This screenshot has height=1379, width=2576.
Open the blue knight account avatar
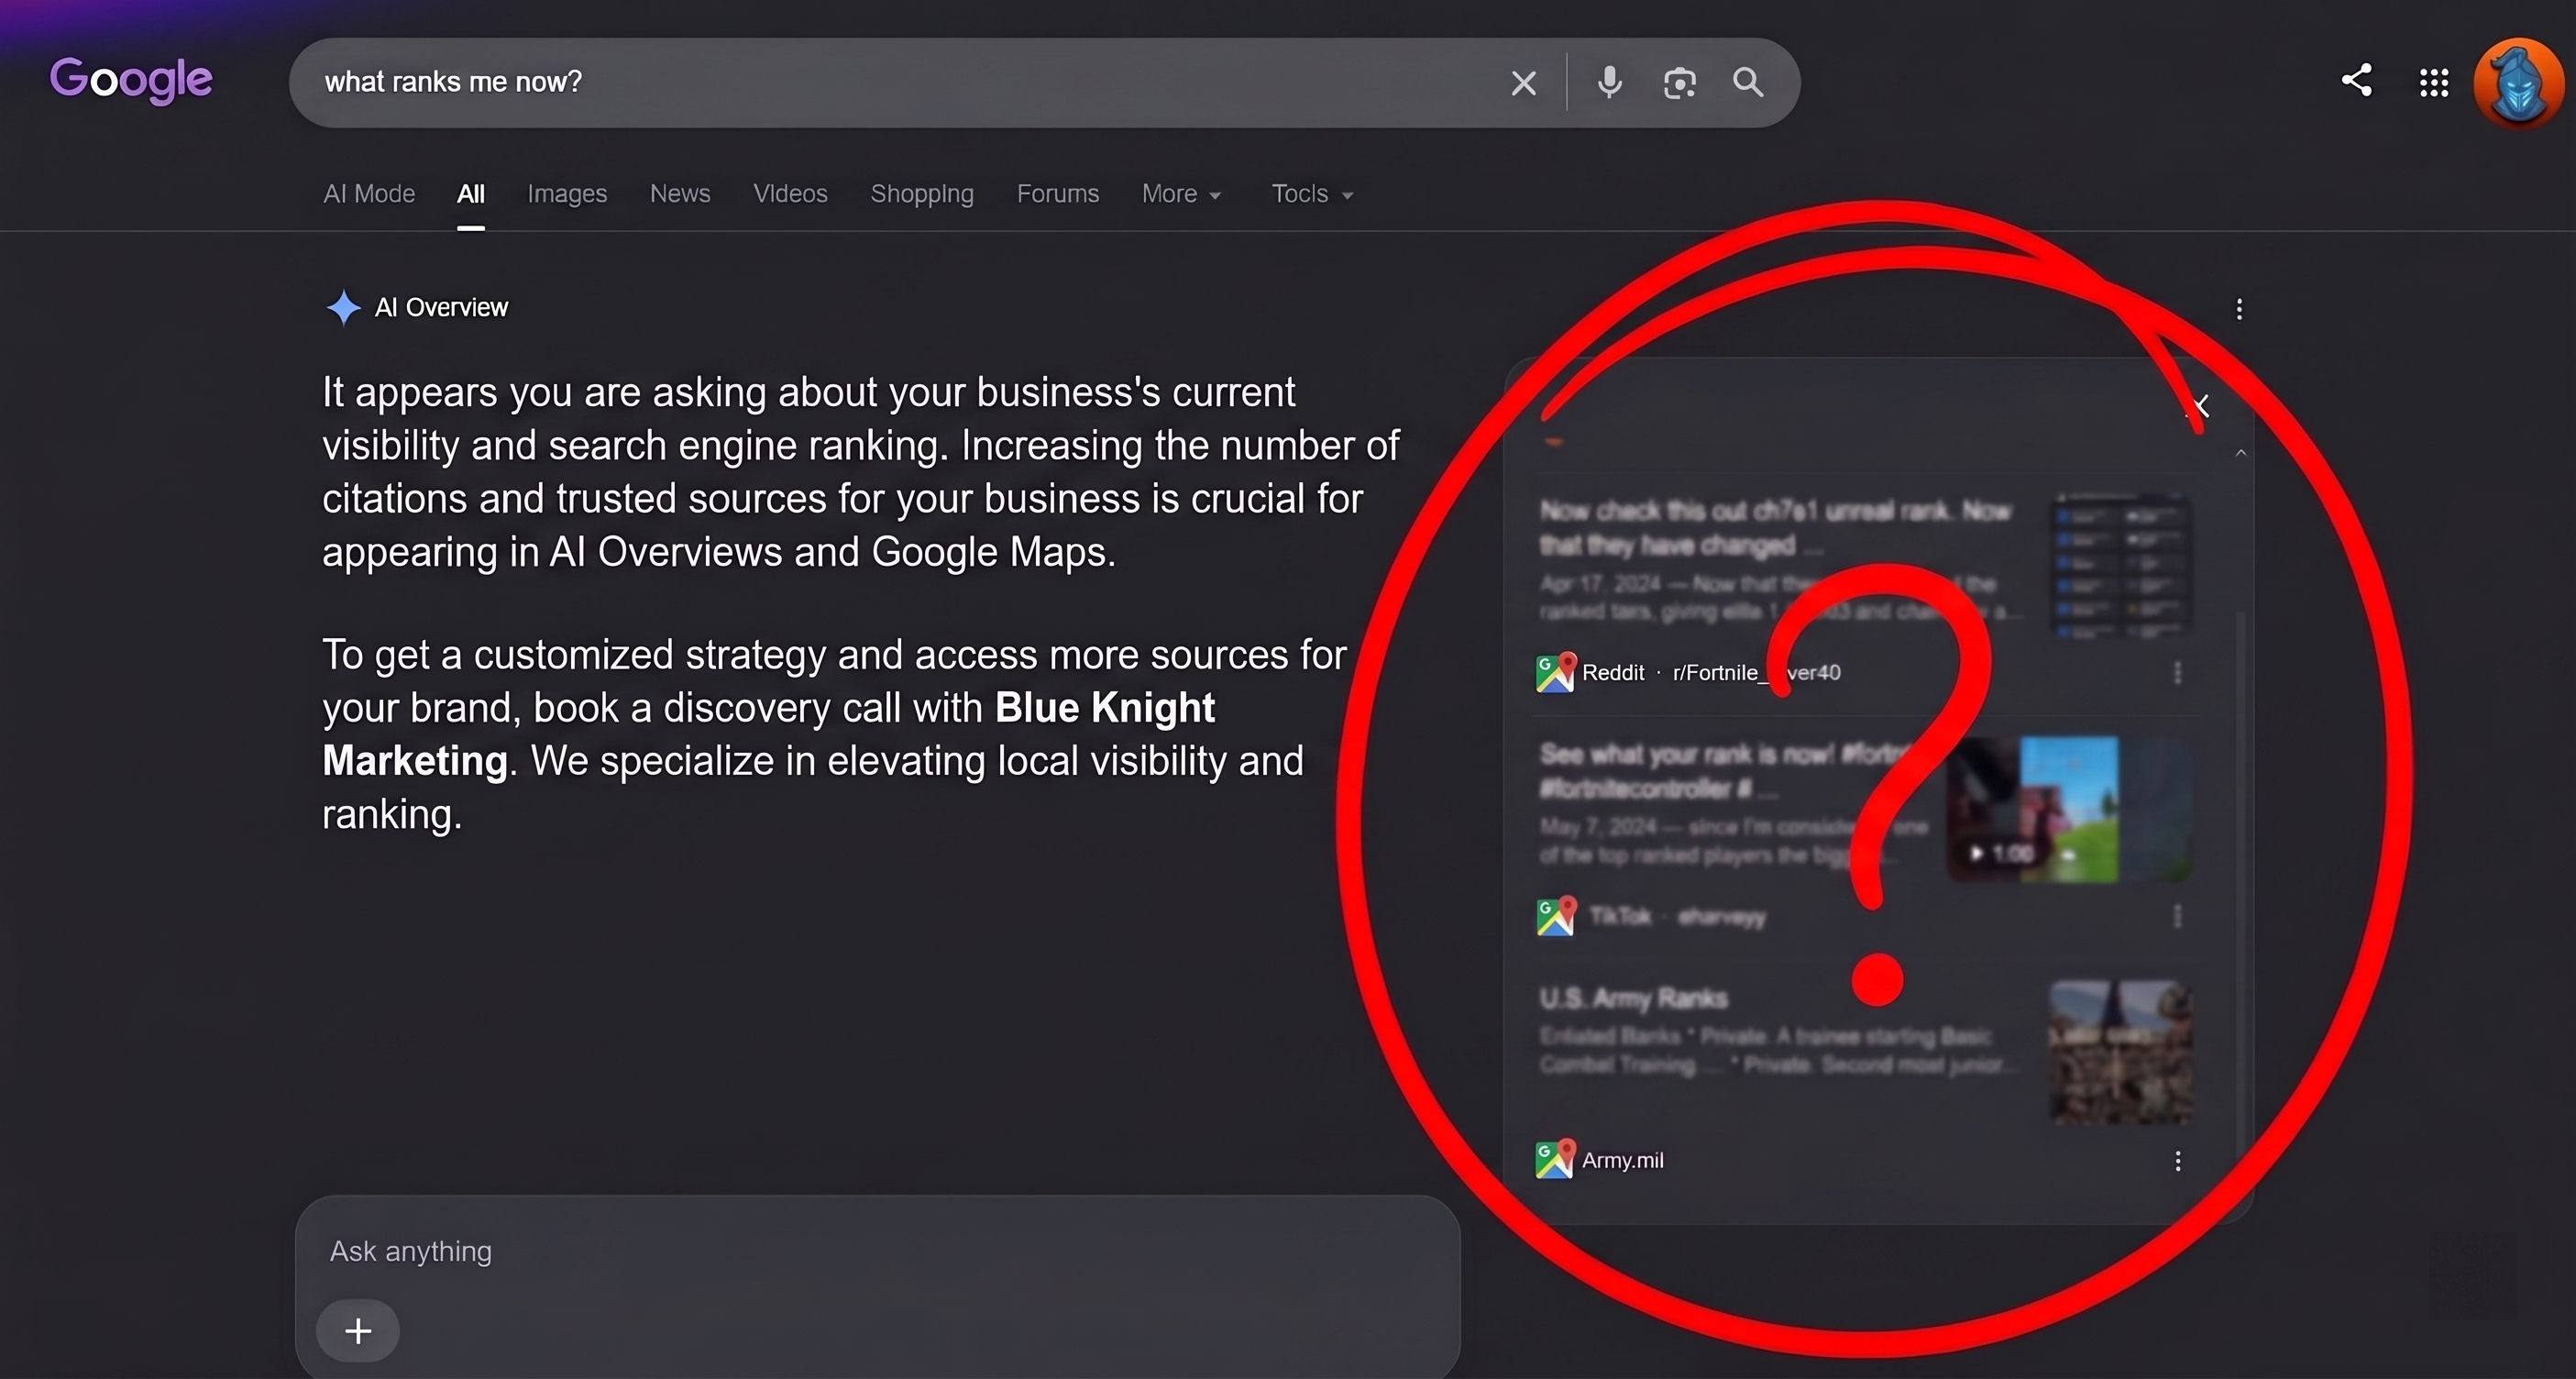(x=2518, y=84)
